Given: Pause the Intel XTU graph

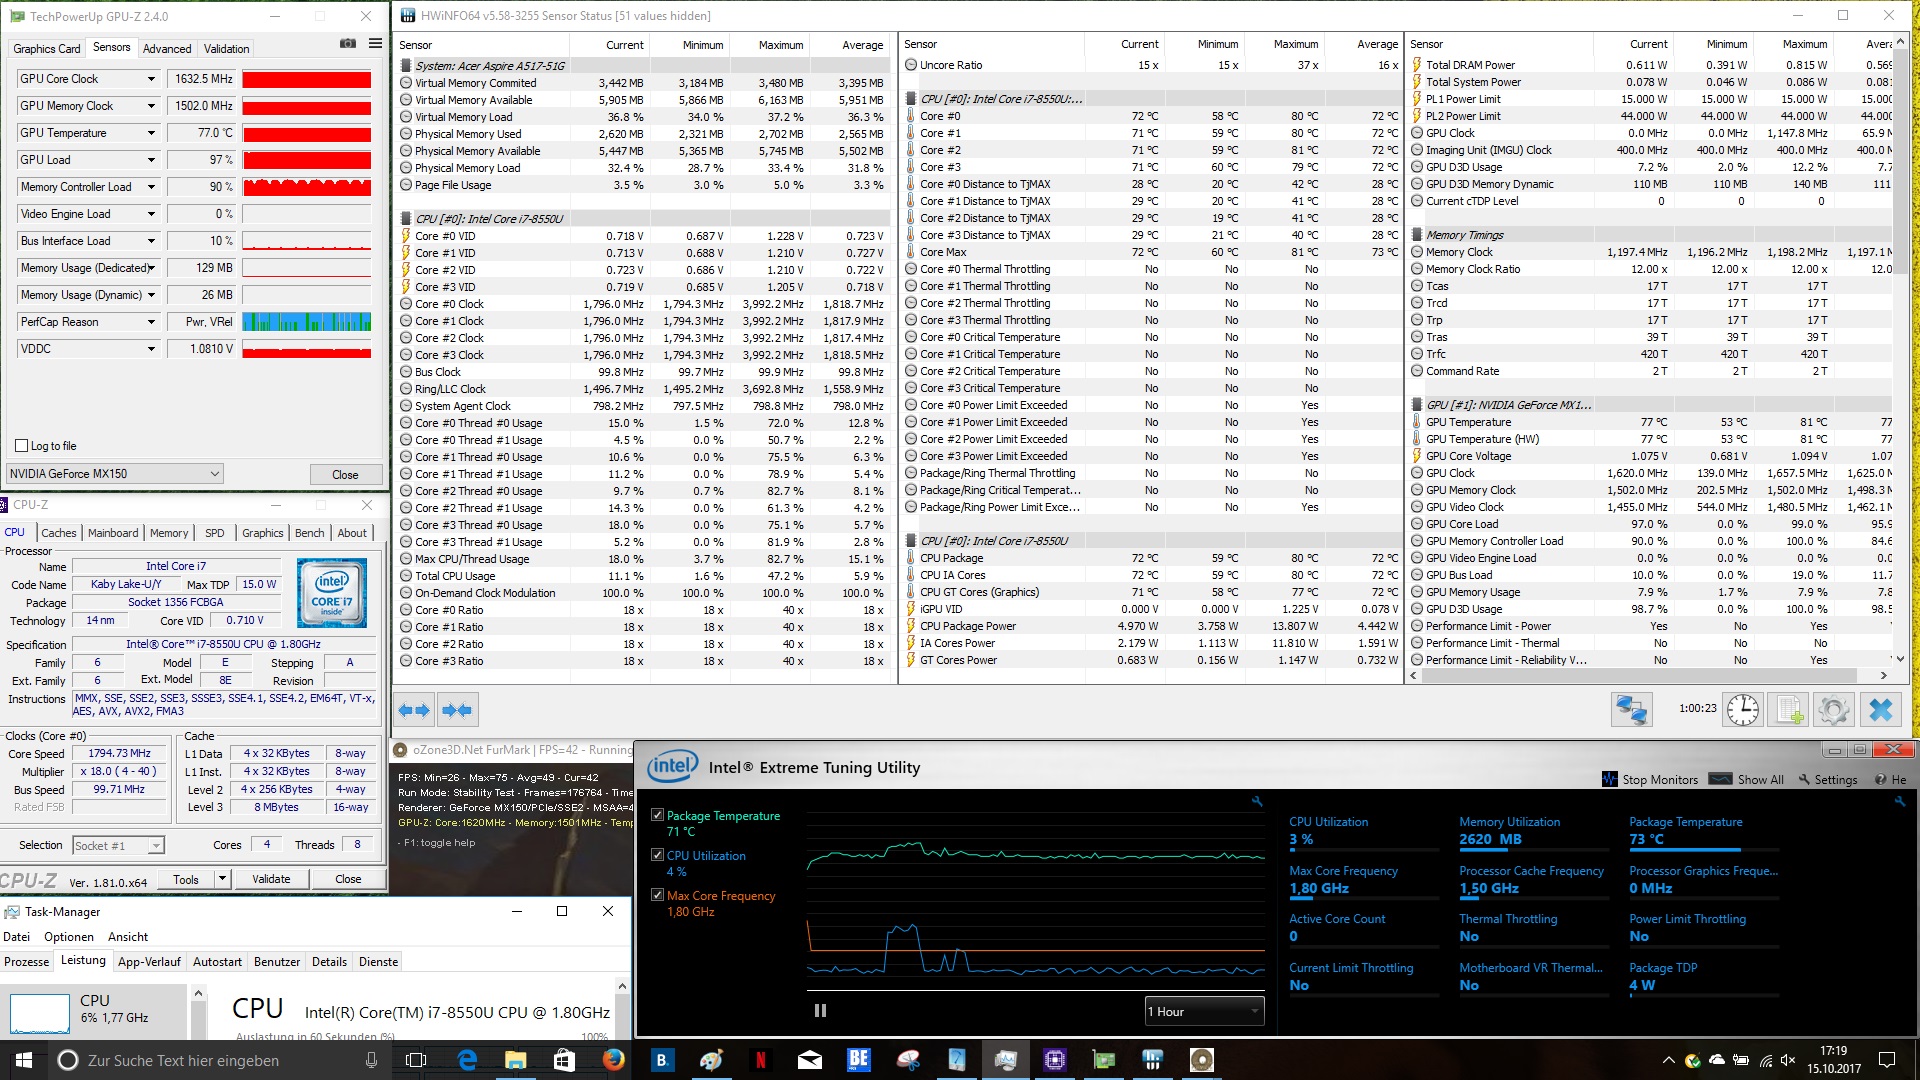Looking at the screenshot, I should [x=820, y=1011].
